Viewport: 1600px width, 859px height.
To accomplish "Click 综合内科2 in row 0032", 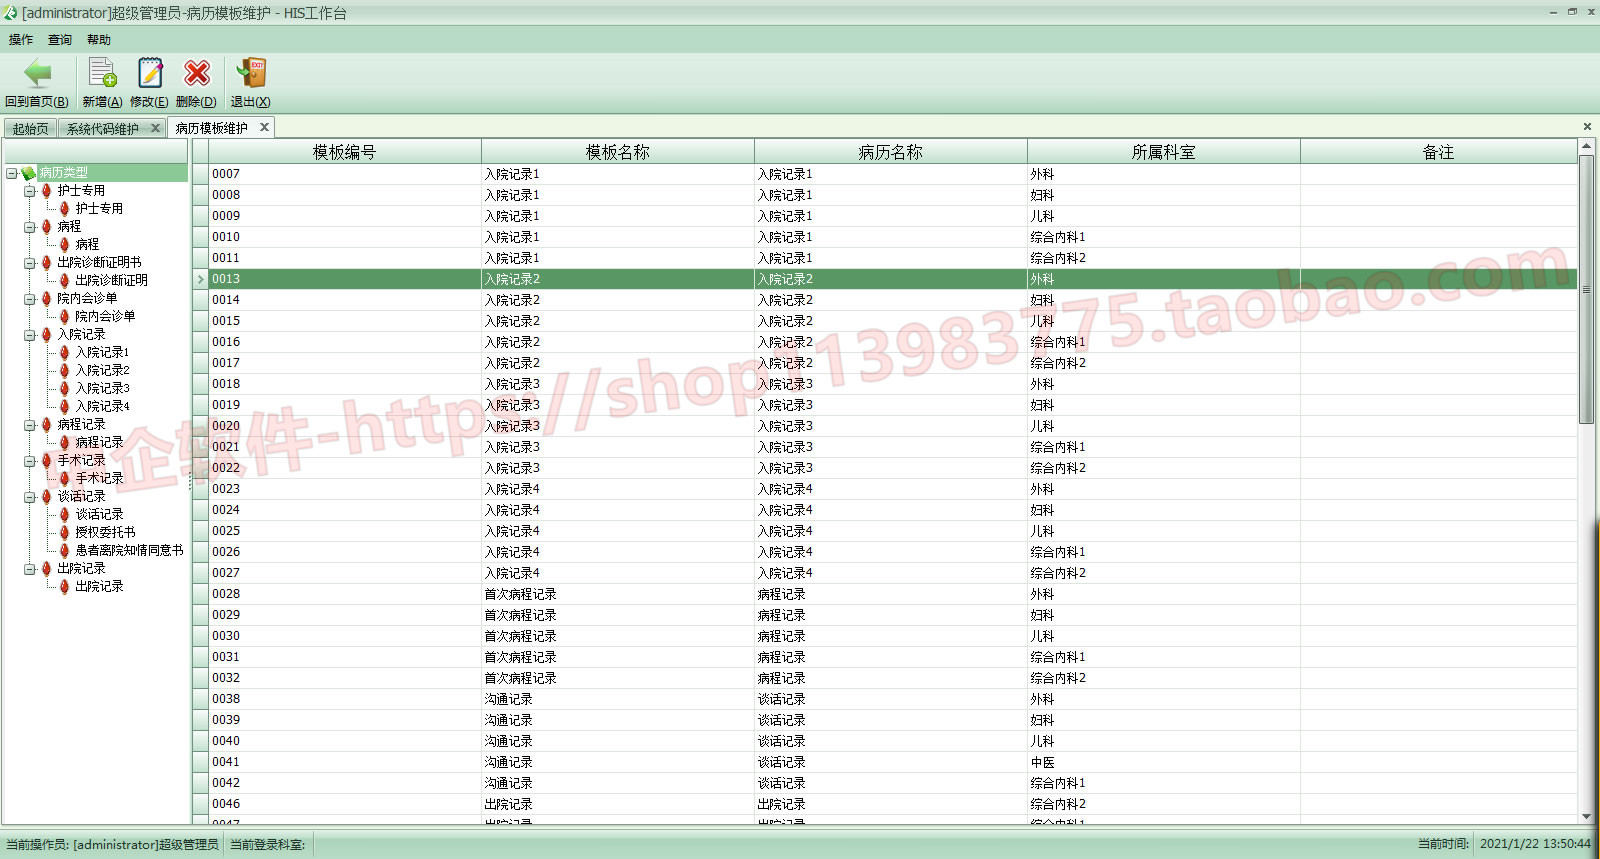I will coord(1164,678).
